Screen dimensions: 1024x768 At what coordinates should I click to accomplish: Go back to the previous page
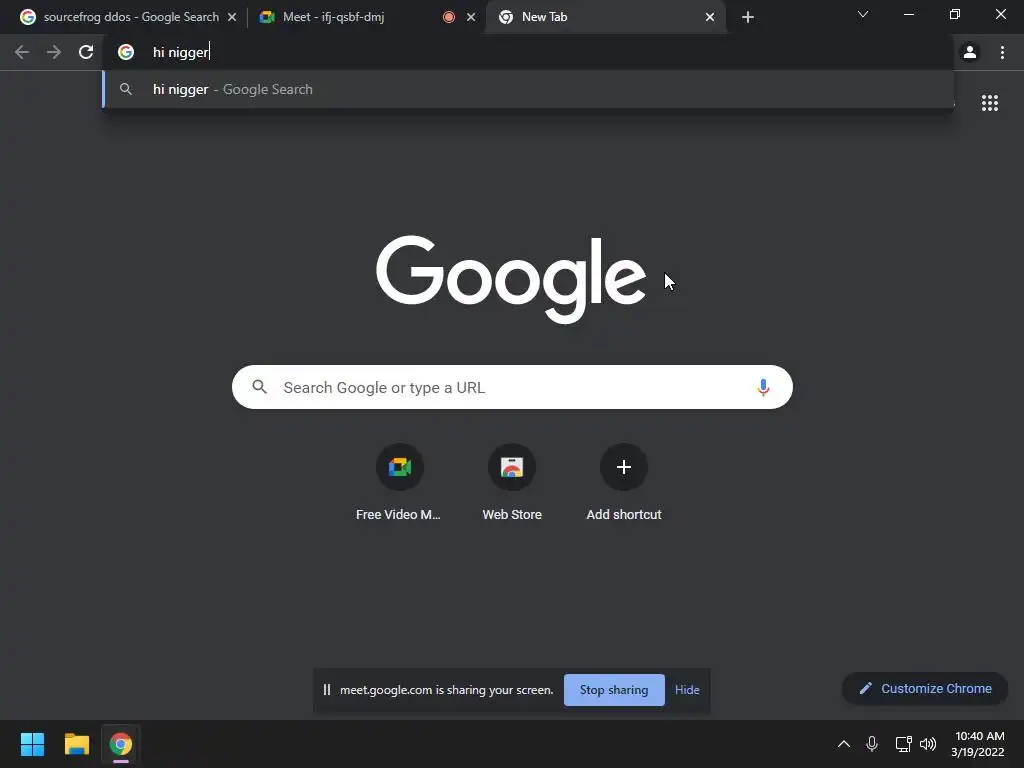(x=22, y=52)
